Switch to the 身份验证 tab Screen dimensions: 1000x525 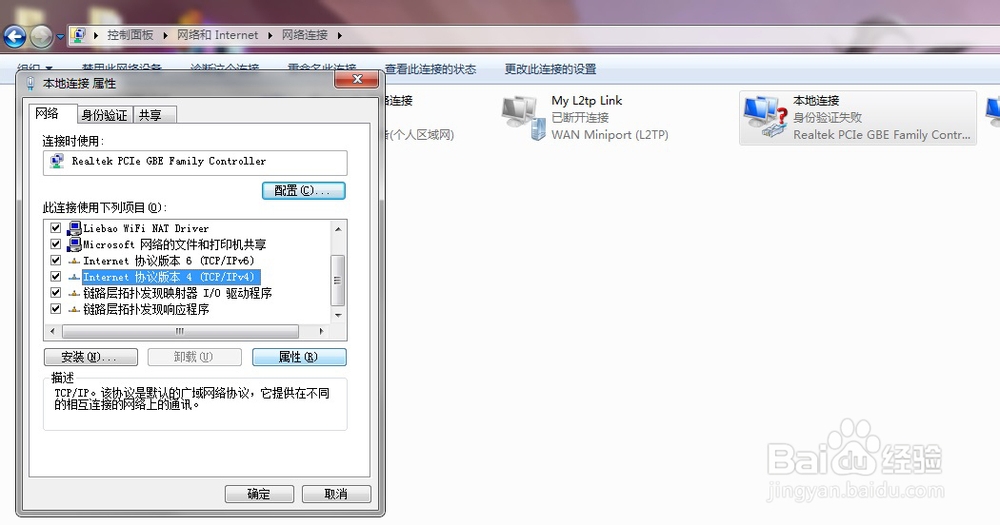click(x=104, y=115)
